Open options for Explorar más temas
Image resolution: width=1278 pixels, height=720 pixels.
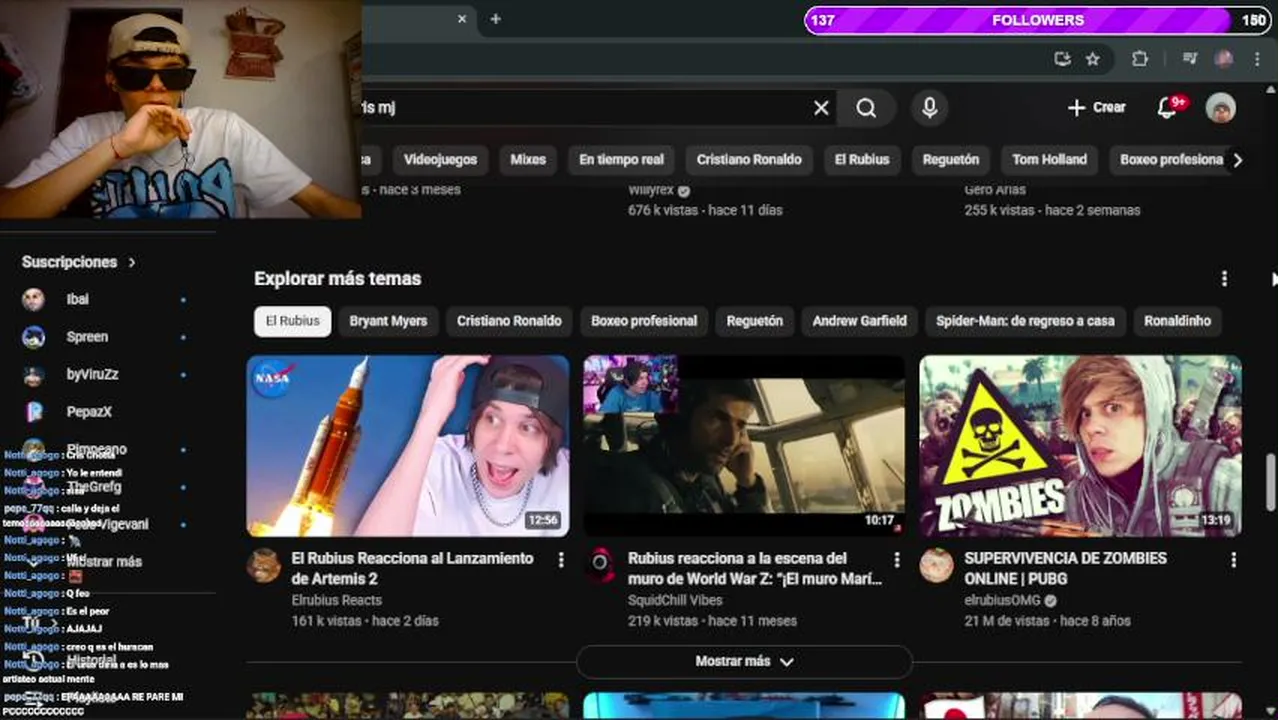click(x=1224, y=279)
